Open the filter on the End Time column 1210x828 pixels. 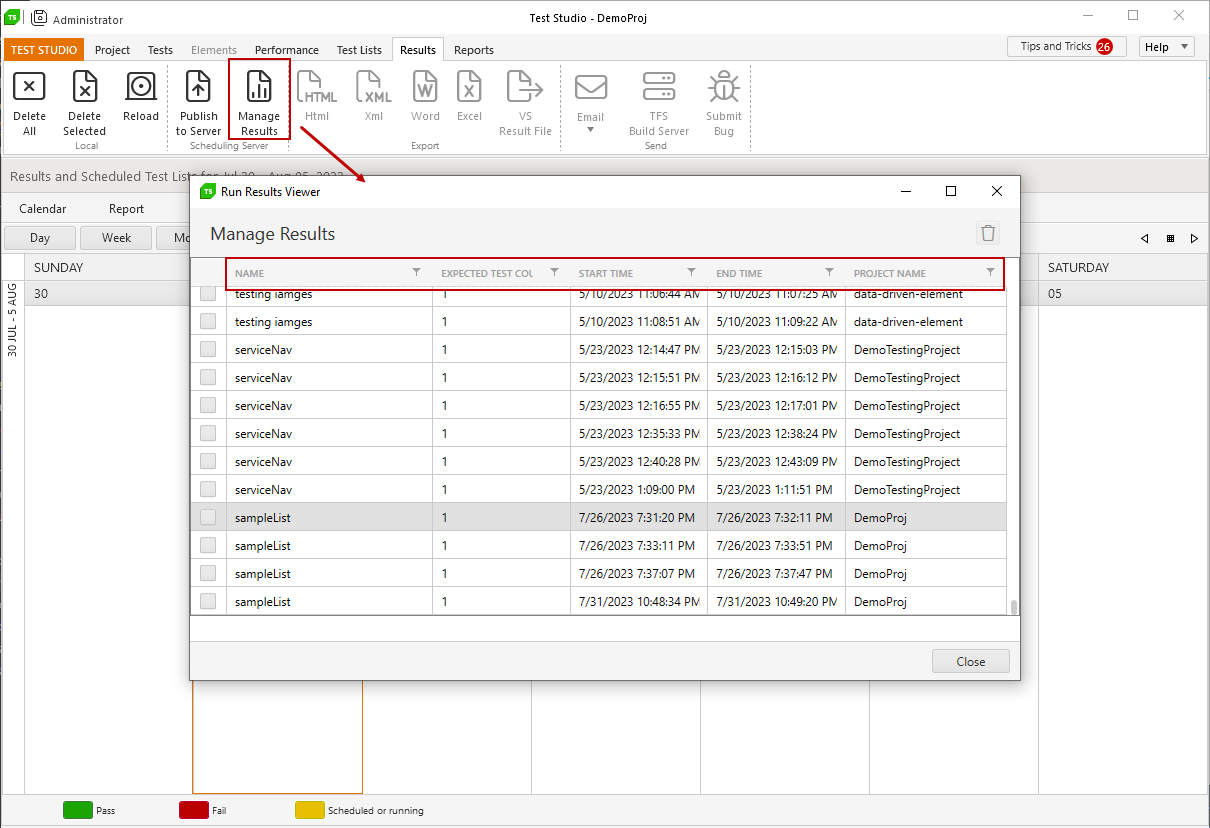(x=830, y=272)
